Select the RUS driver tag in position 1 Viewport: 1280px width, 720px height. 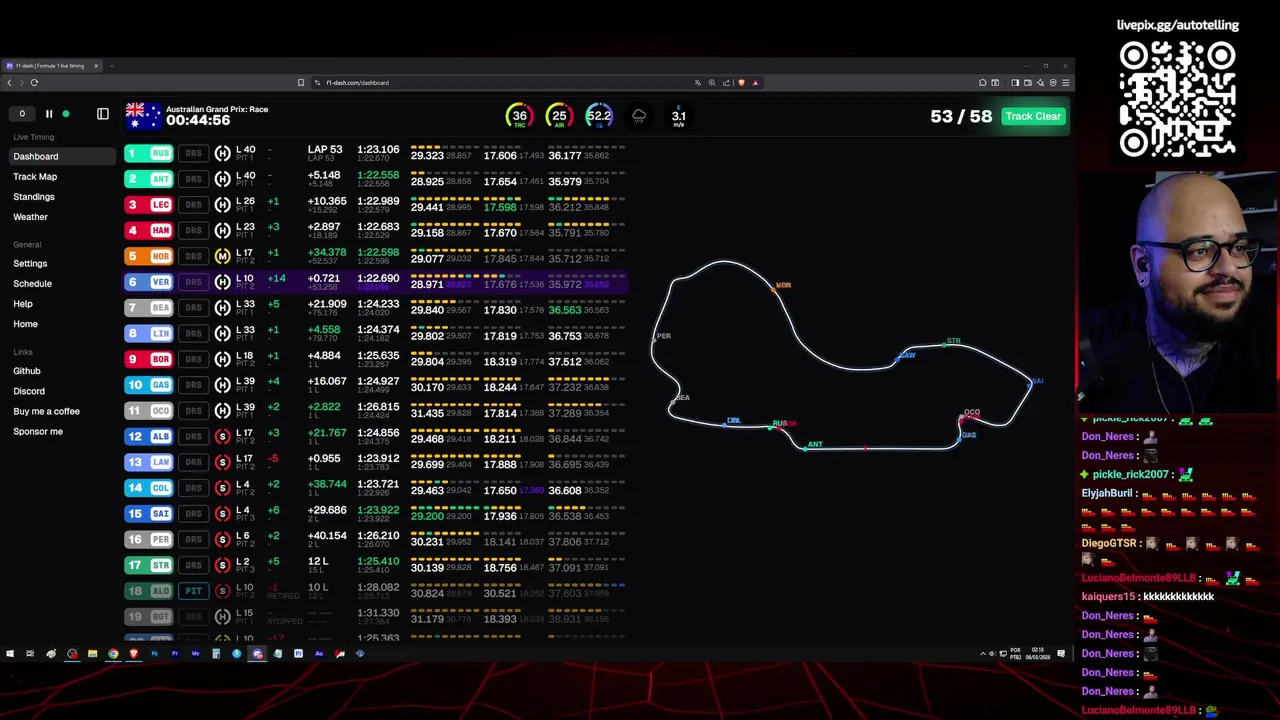(148, 153)
